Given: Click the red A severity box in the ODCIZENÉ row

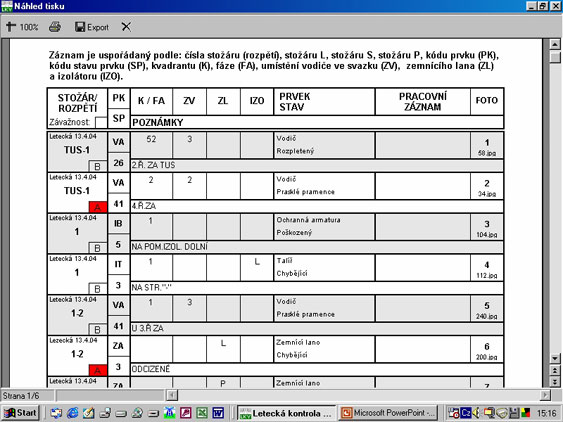Looking at the screenshot, I should click(98, 370).
